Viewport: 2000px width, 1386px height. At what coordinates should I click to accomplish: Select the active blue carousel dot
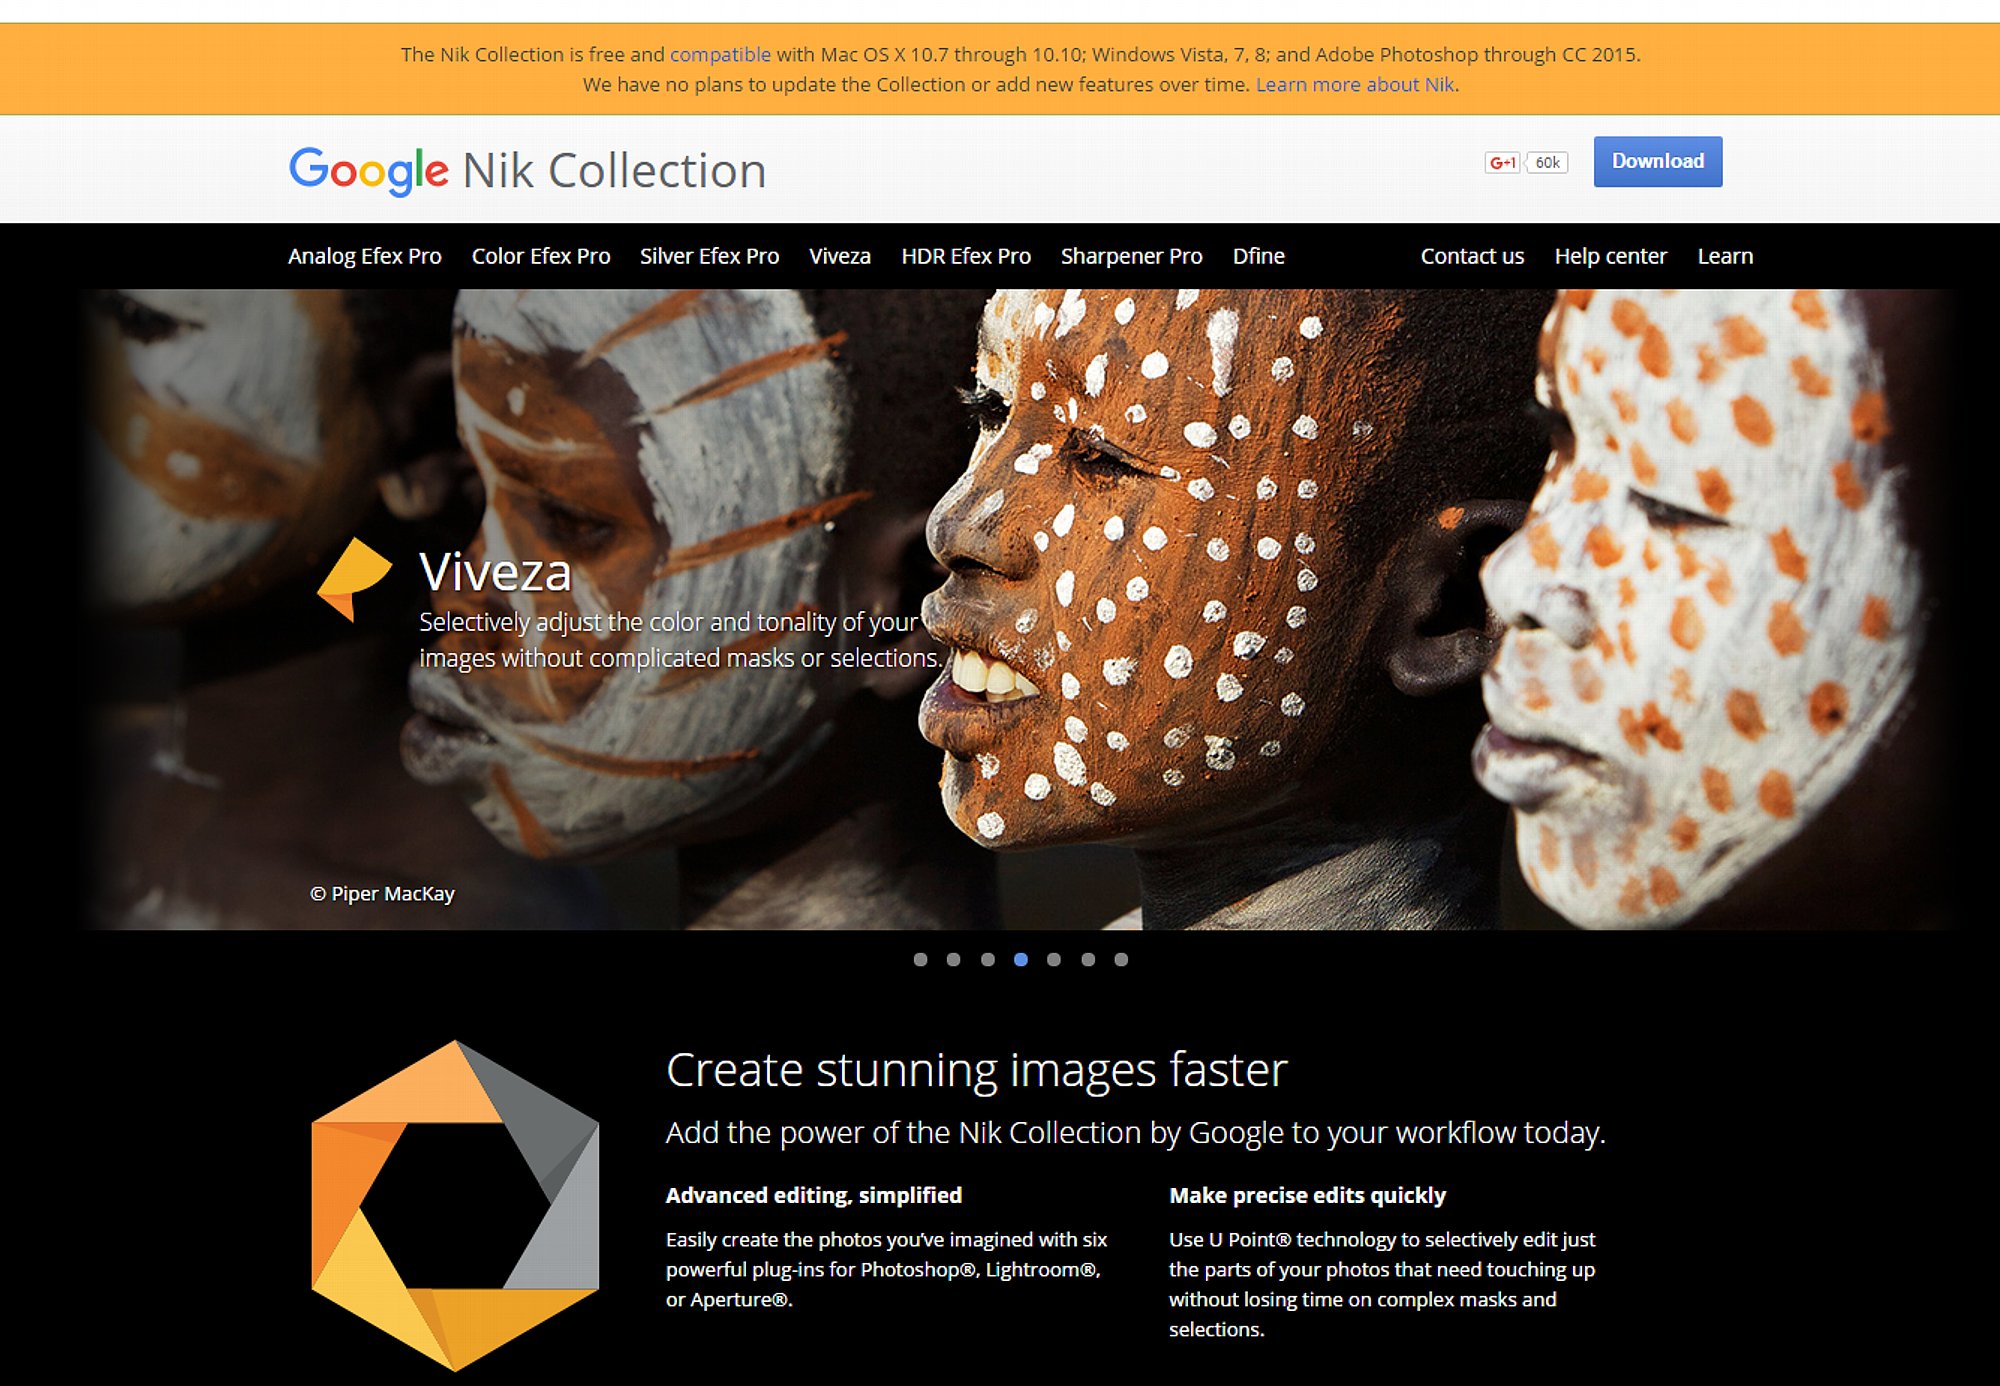(1020, 960)
